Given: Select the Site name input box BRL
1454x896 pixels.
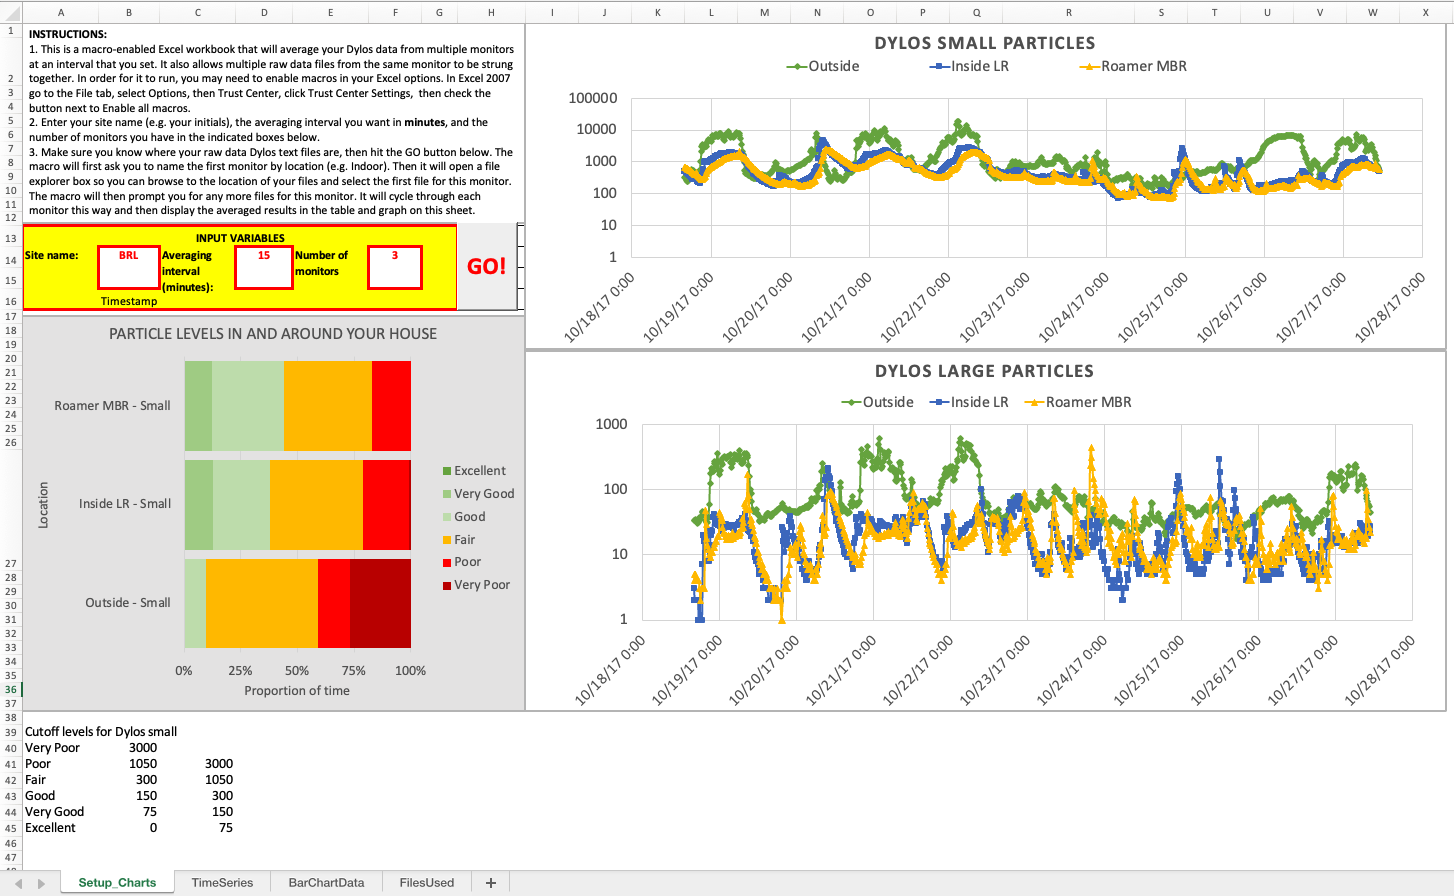Looking at the screenshot, I should coord(129,267).
